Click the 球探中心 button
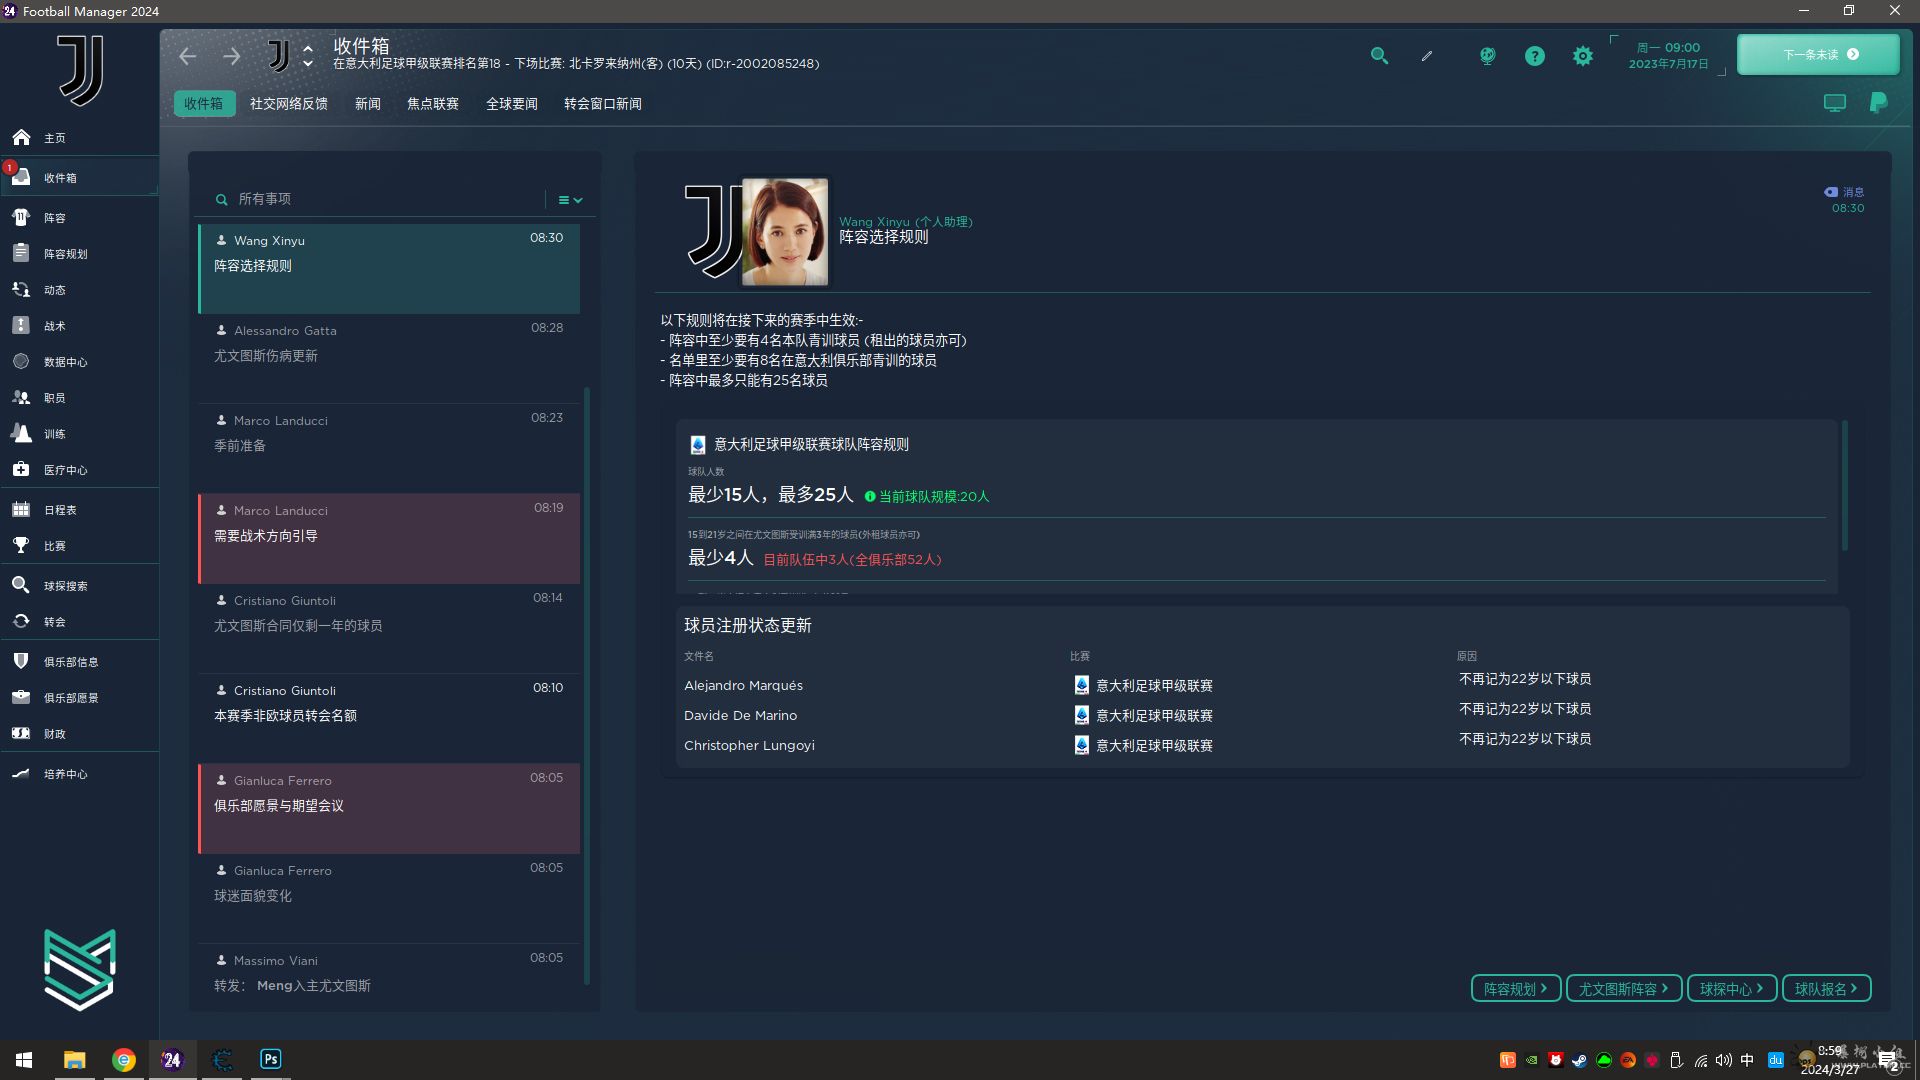 point(1732,988)
